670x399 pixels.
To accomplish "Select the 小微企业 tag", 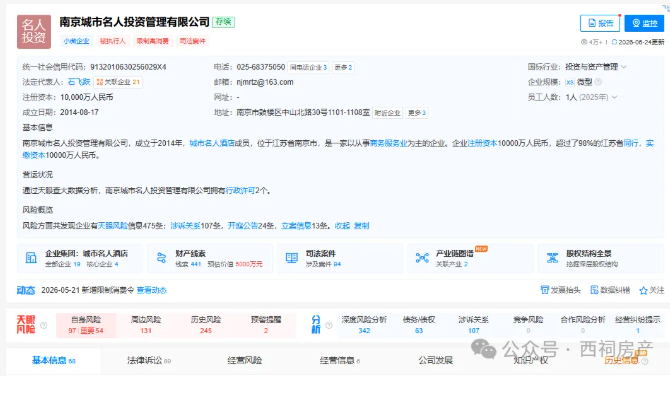I will click(x=76, y=41).
